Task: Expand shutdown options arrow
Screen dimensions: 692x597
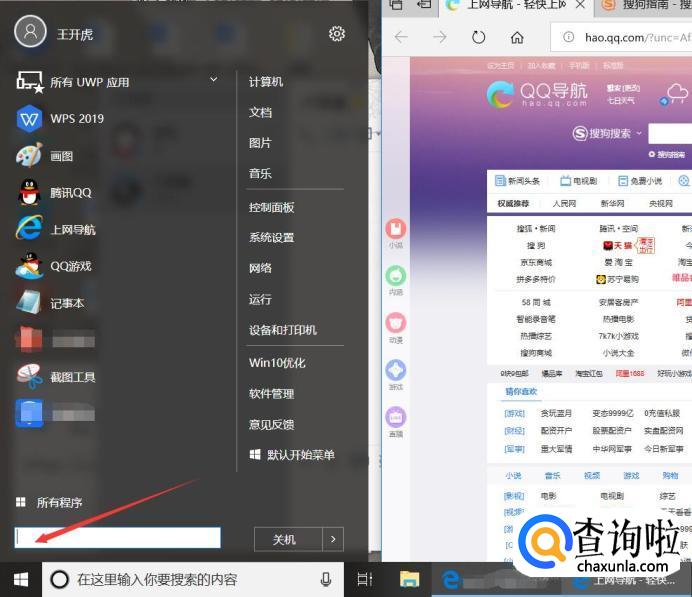Action: [333, 539]
